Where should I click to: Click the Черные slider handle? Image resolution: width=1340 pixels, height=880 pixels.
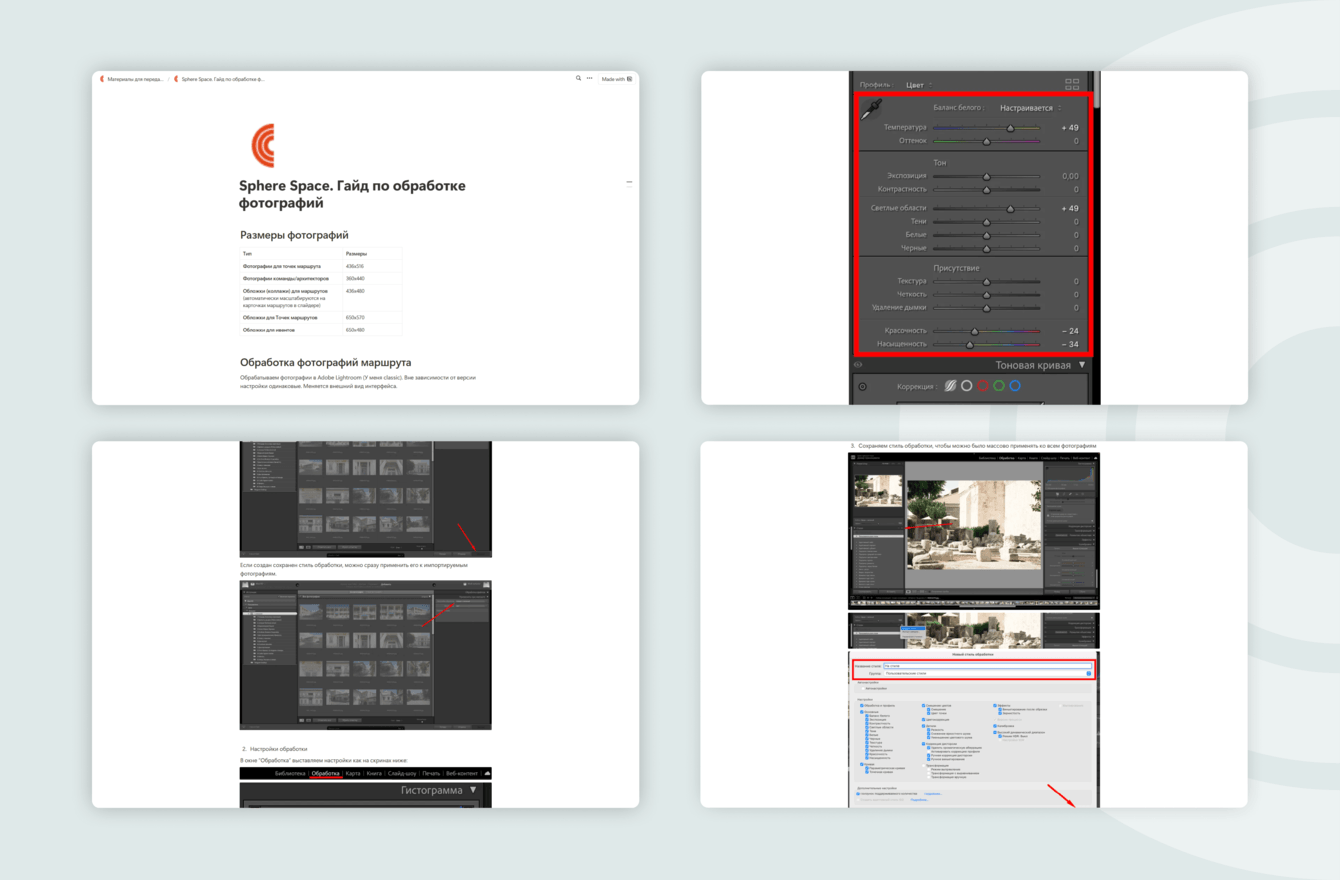986,248
